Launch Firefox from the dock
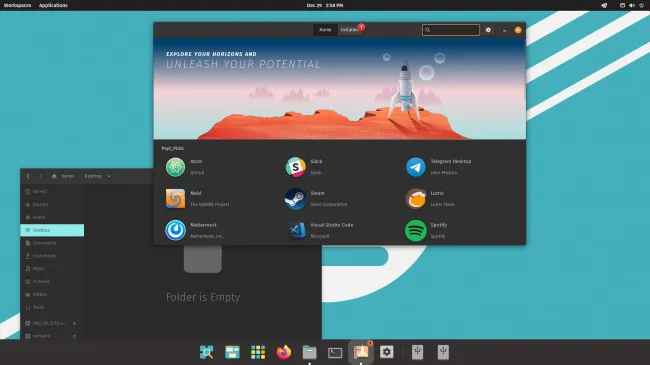This screenshot has height=365, width=650. pyautogui.click(x=284, y=352)
